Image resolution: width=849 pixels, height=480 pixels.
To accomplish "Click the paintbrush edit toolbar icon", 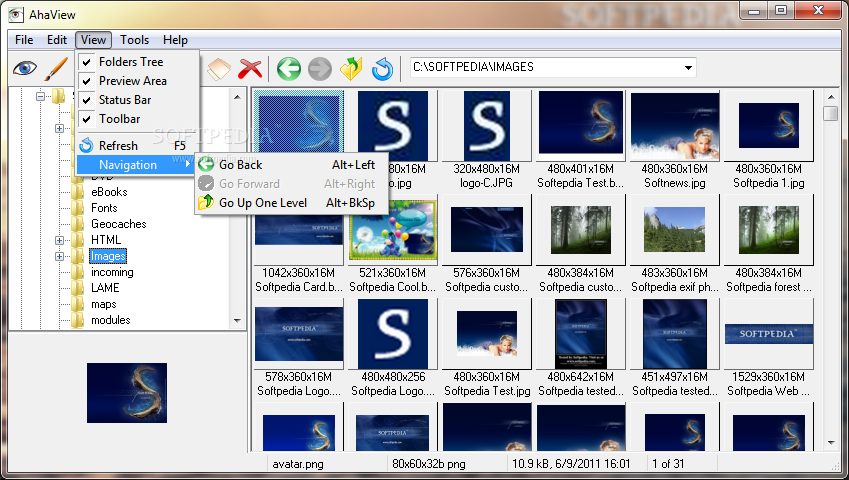I will [x=56, y=69].
